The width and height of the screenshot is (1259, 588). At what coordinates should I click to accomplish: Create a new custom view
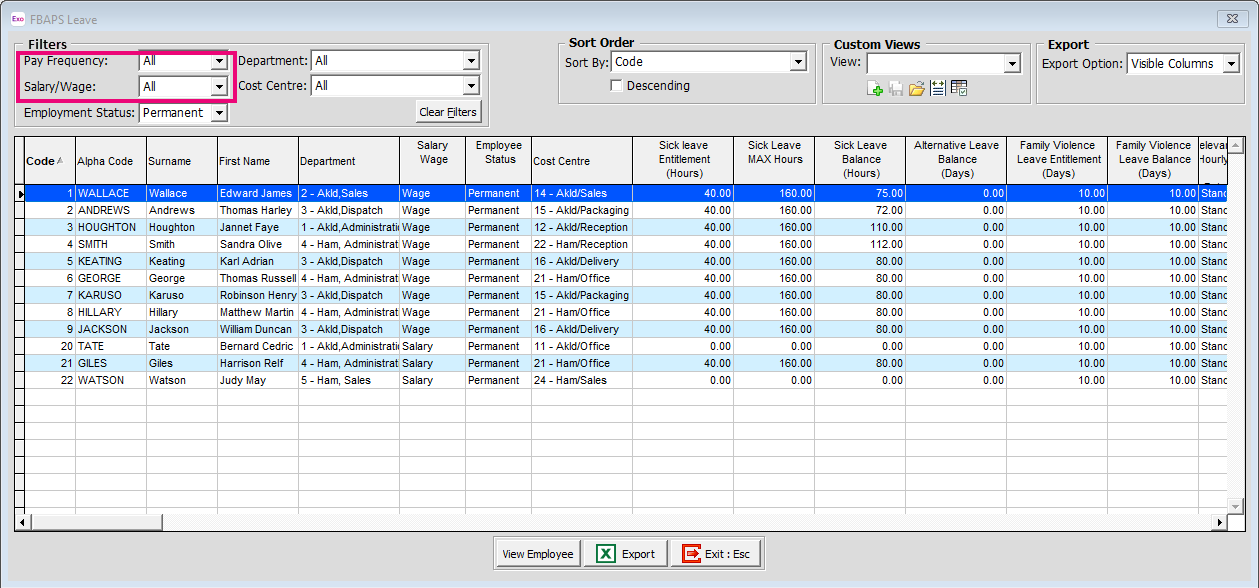point(874,88)
